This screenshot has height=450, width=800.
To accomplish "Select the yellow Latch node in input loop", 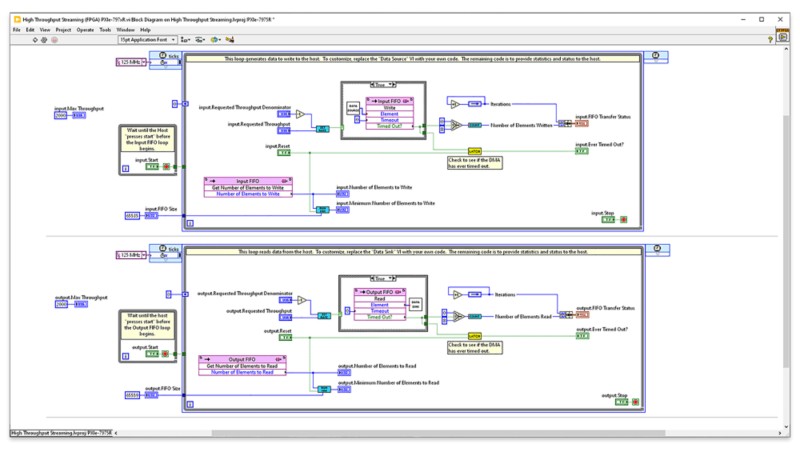I will coord(474,152).
